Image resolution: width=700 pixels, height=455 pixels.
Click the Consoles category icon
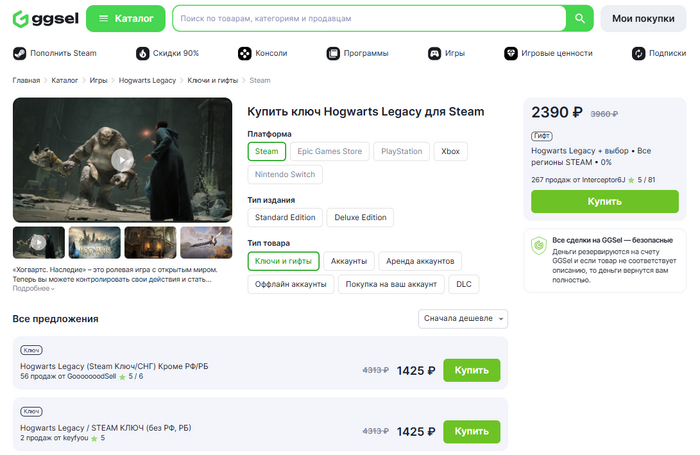[x=244, y=53]
